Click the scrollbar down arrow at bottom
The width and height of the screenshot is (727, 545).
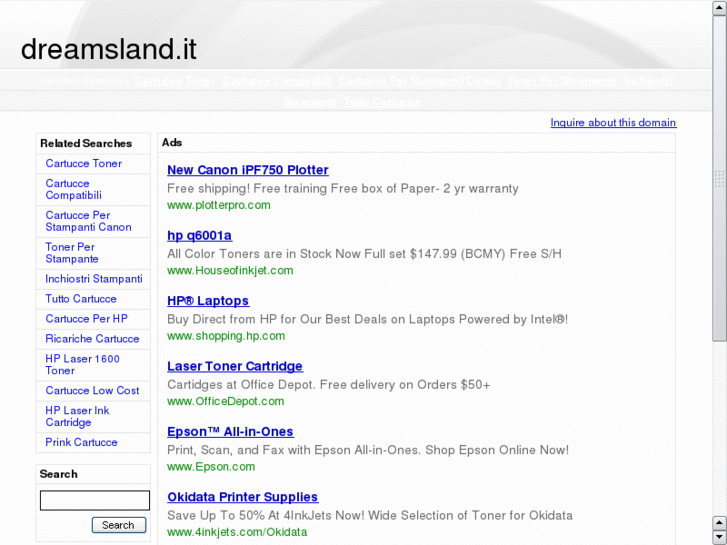tap(719, 537)
